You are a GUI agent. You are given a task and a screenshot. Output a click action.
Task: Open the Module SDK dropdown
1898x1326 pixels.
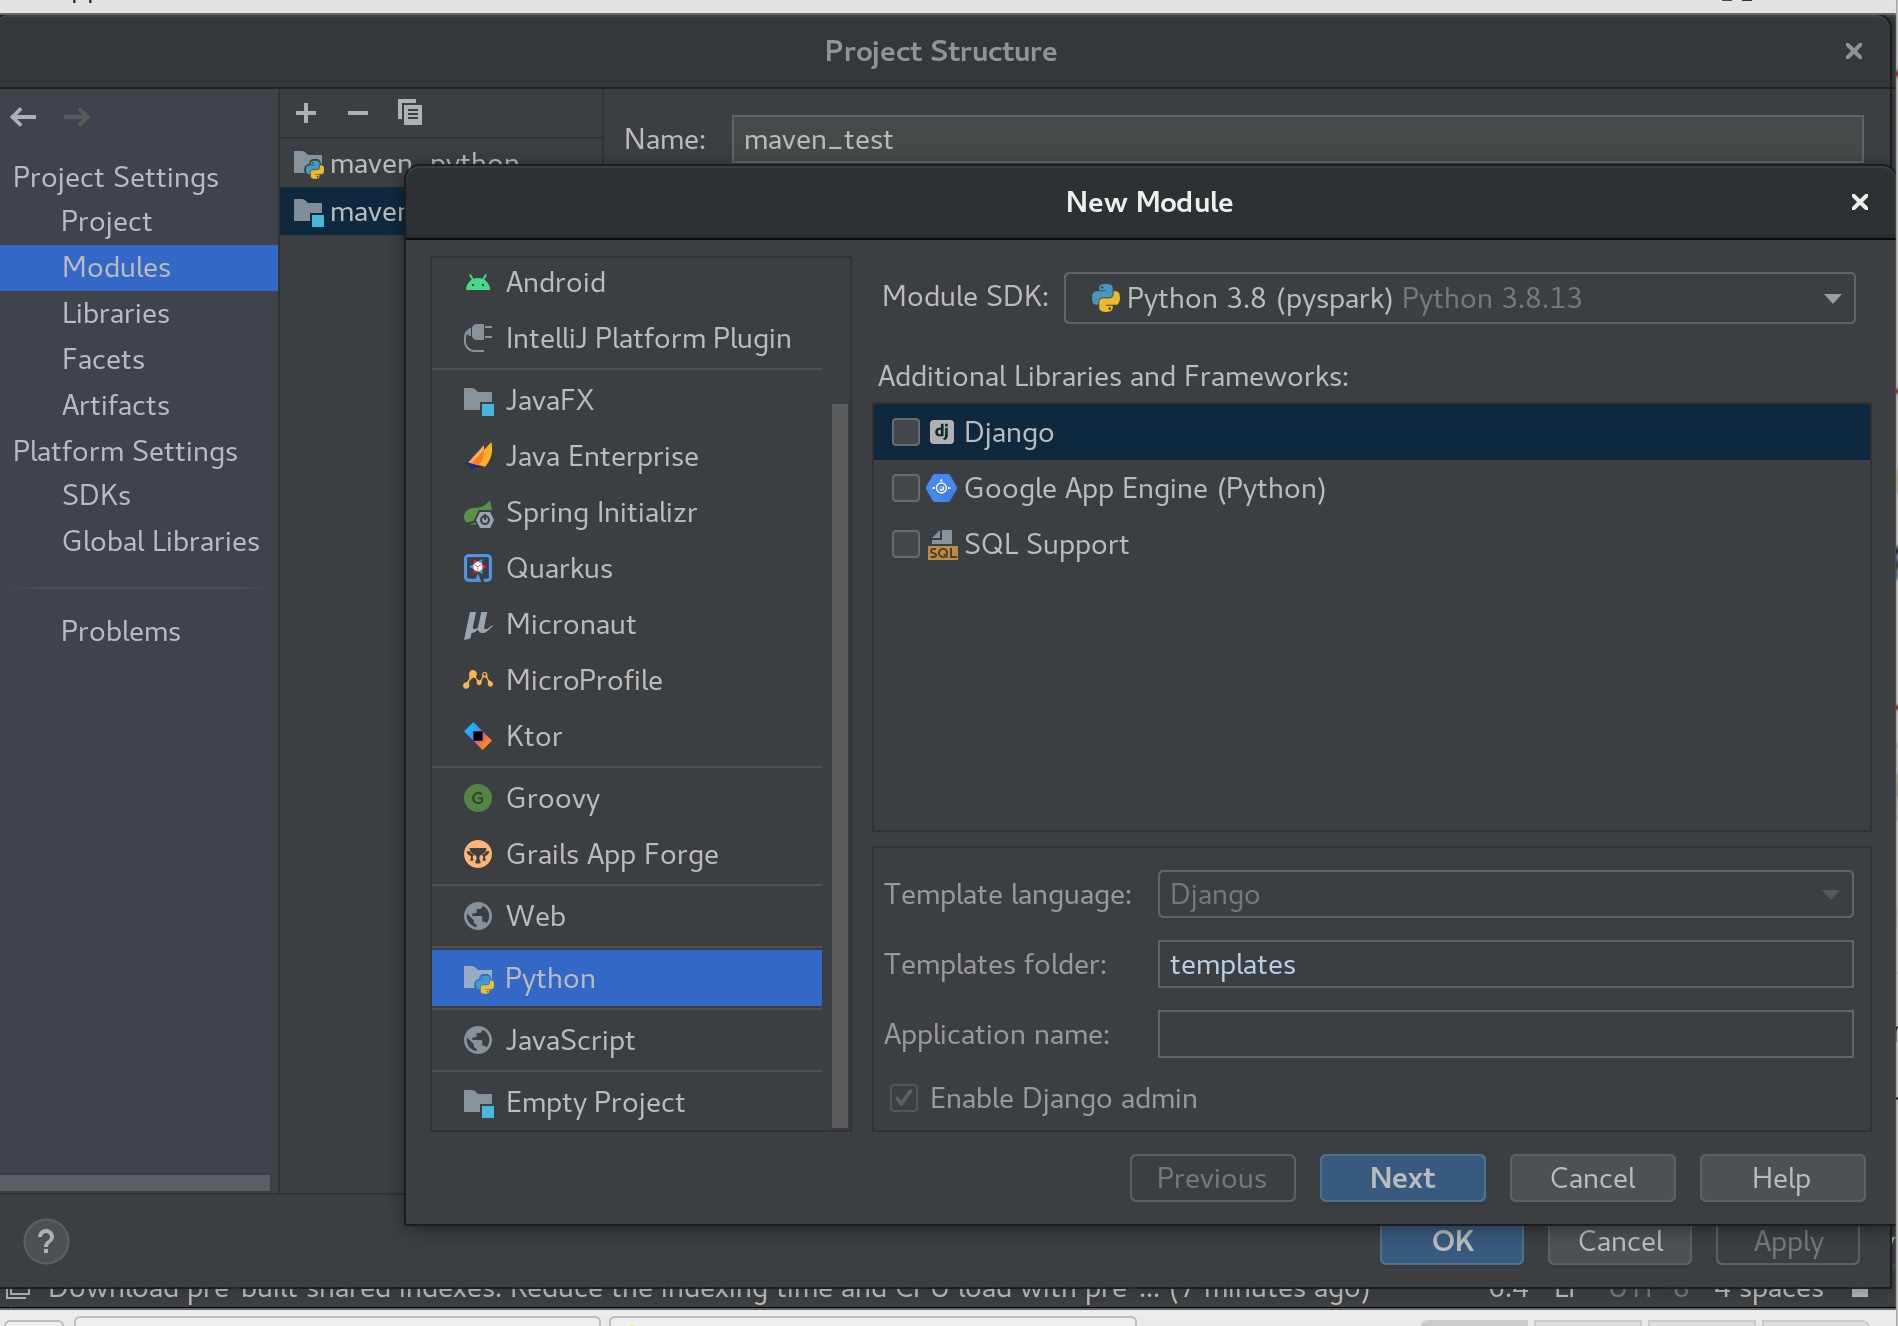pyautogui.click(x=1459, y=298)
